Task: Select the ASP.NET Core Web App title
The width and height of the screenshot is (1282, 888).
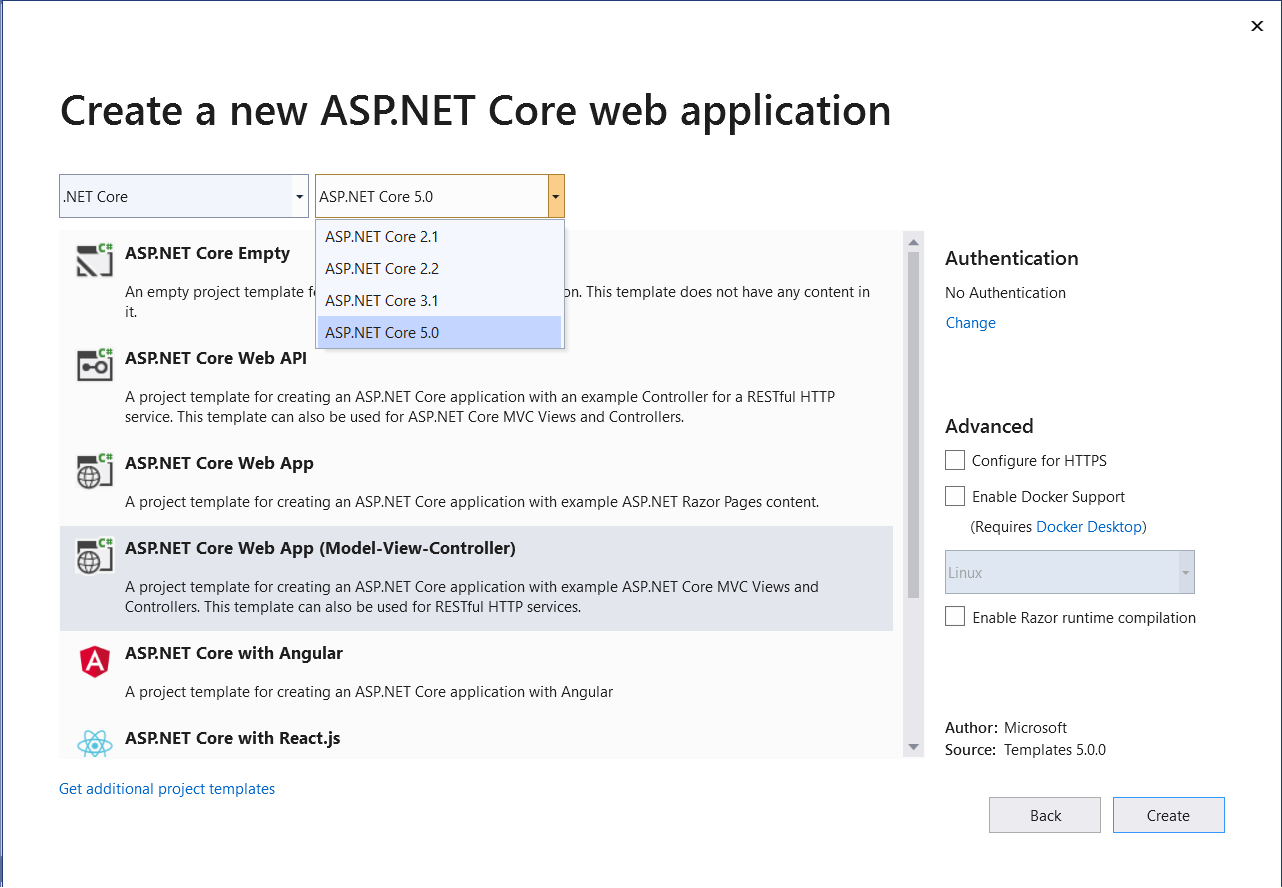Action: (x=219, y=463)
